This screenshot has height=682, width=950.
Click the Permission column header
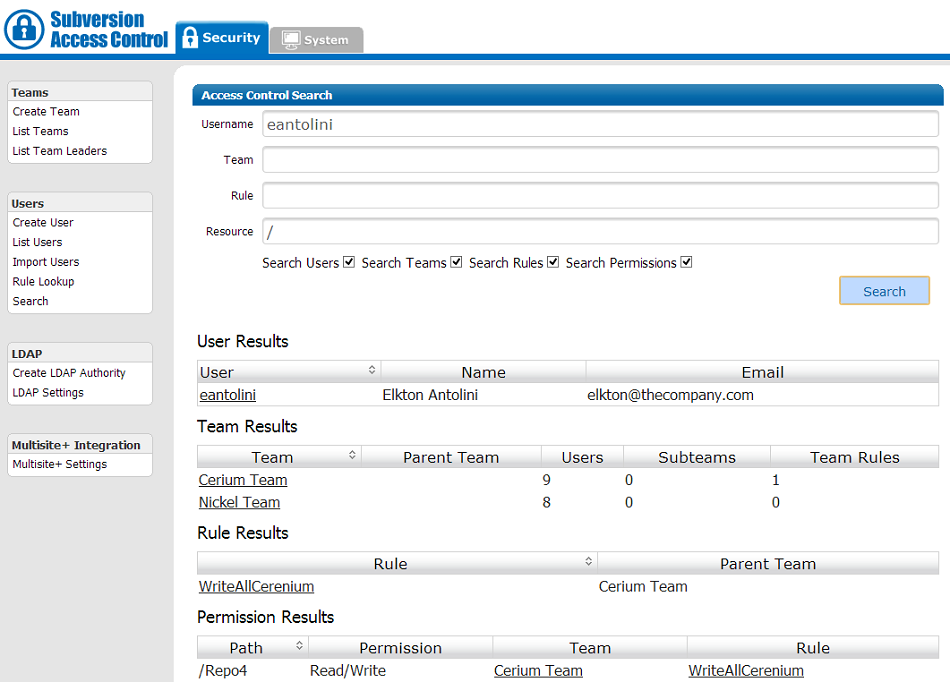coord(400,648)
